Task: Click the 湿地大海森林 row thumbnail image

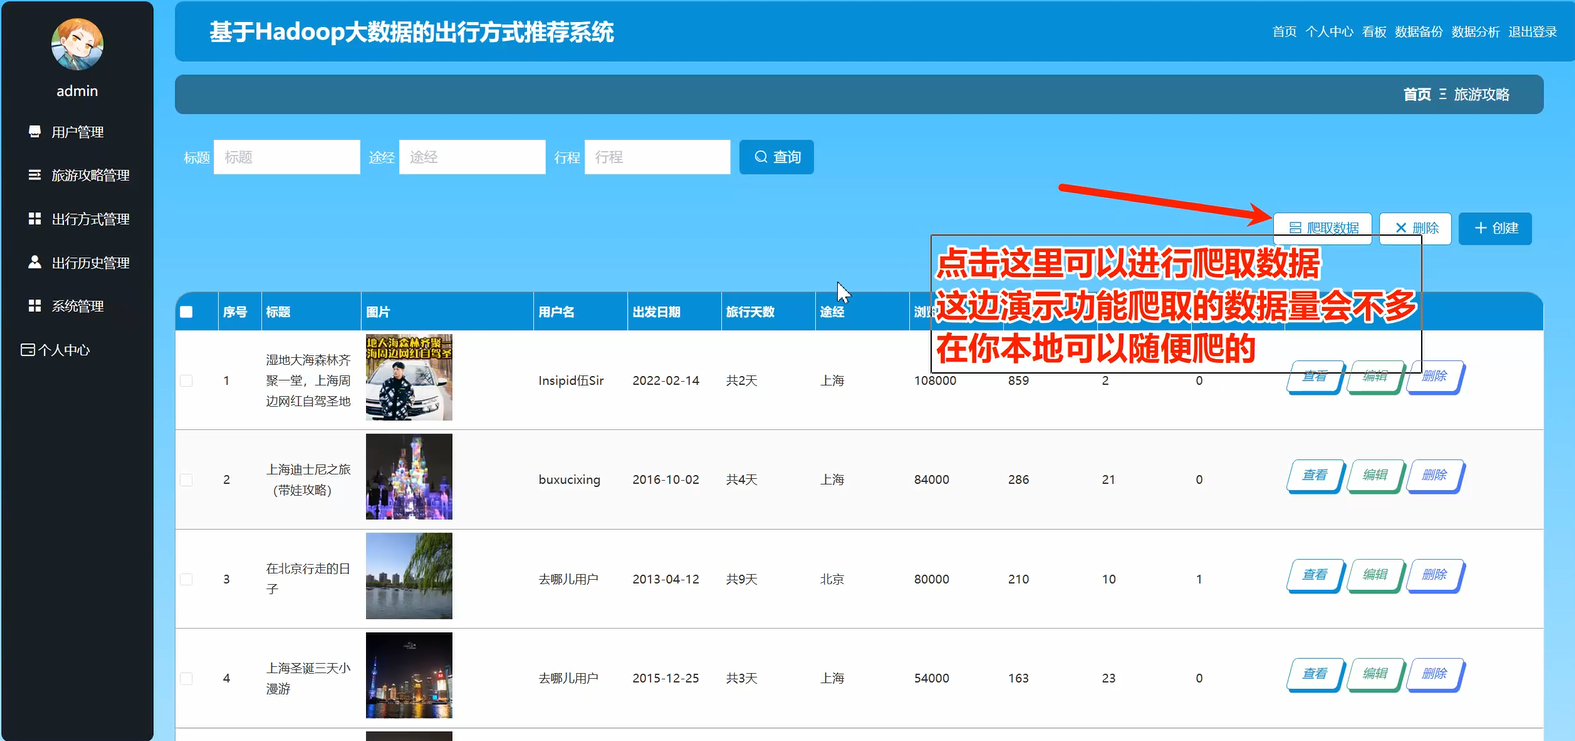Action: 409,377
